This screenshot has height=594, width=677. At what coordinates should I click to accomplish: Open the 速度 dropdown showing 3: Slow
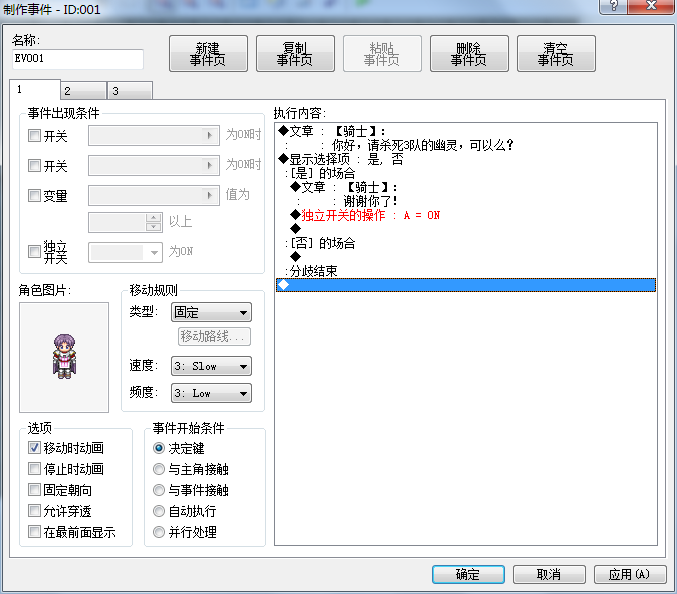[211, 366]
